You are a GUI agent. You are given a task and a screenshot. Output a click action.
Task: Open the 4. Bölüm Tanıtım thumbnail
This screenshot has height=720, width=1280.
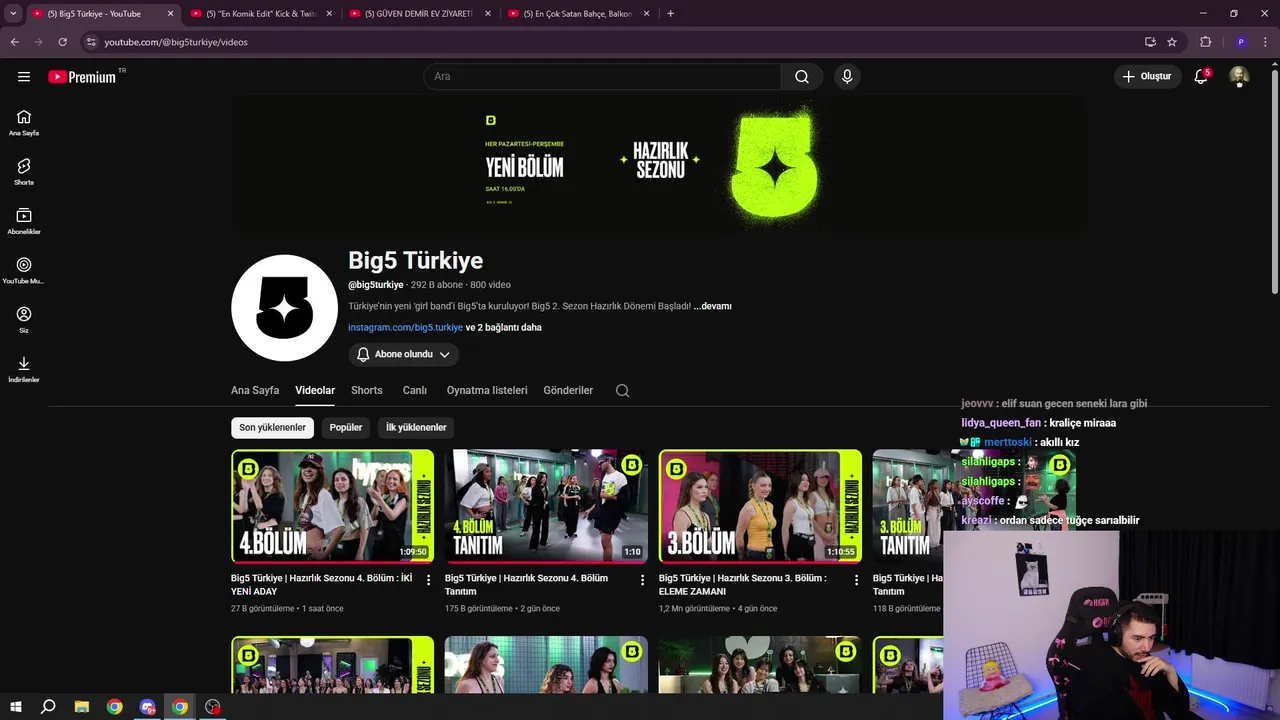(546, 506)
